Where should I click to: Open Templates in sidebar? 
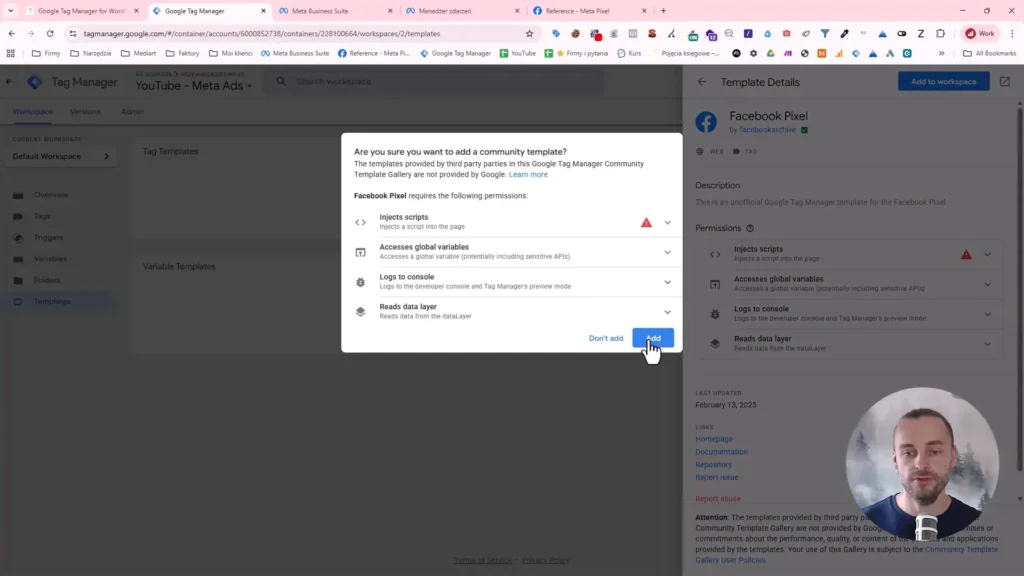pos(52,302)
